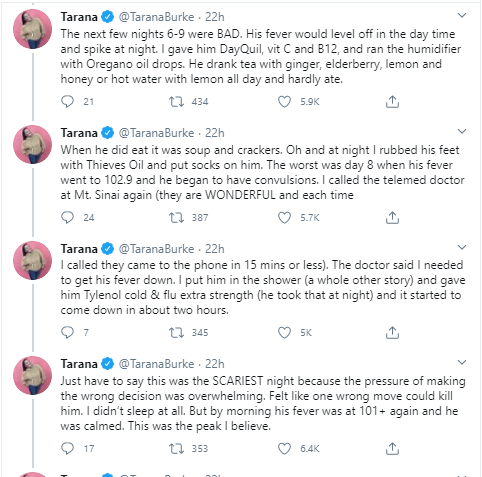
Task: View the avatar beside the Mt. Sinai tweet
Action: pos(33,144)
